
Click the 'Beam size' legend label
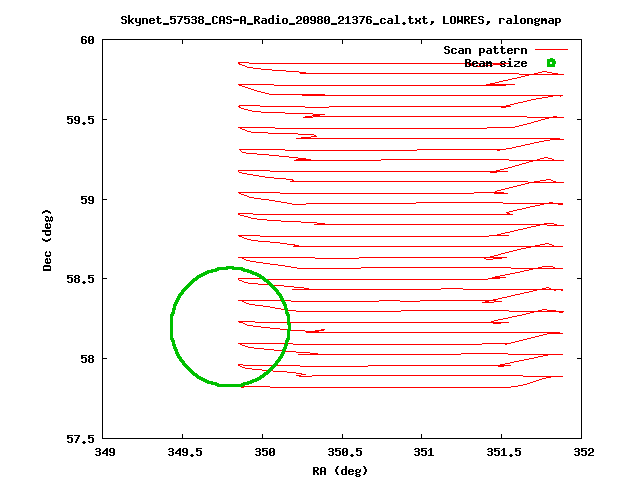(x=496, y=63)
